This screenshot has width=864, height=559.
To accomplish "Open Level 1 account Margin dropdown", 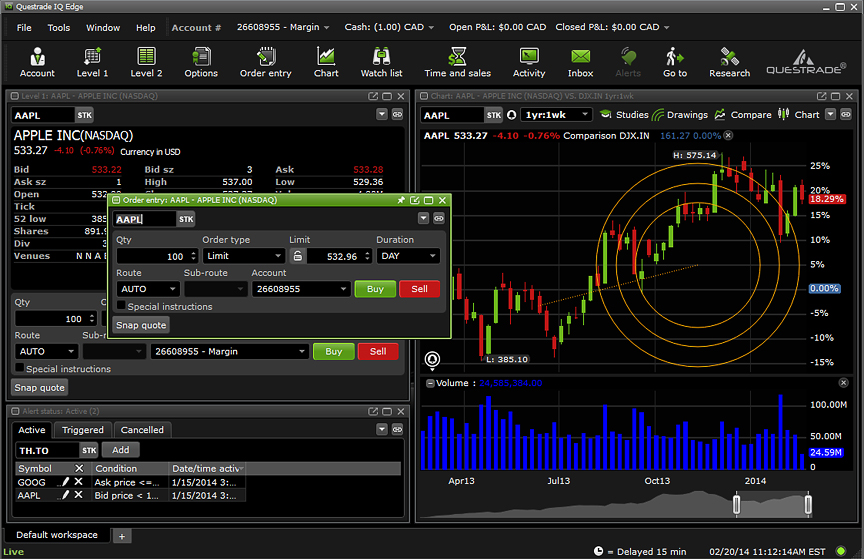I will (229, 351).
